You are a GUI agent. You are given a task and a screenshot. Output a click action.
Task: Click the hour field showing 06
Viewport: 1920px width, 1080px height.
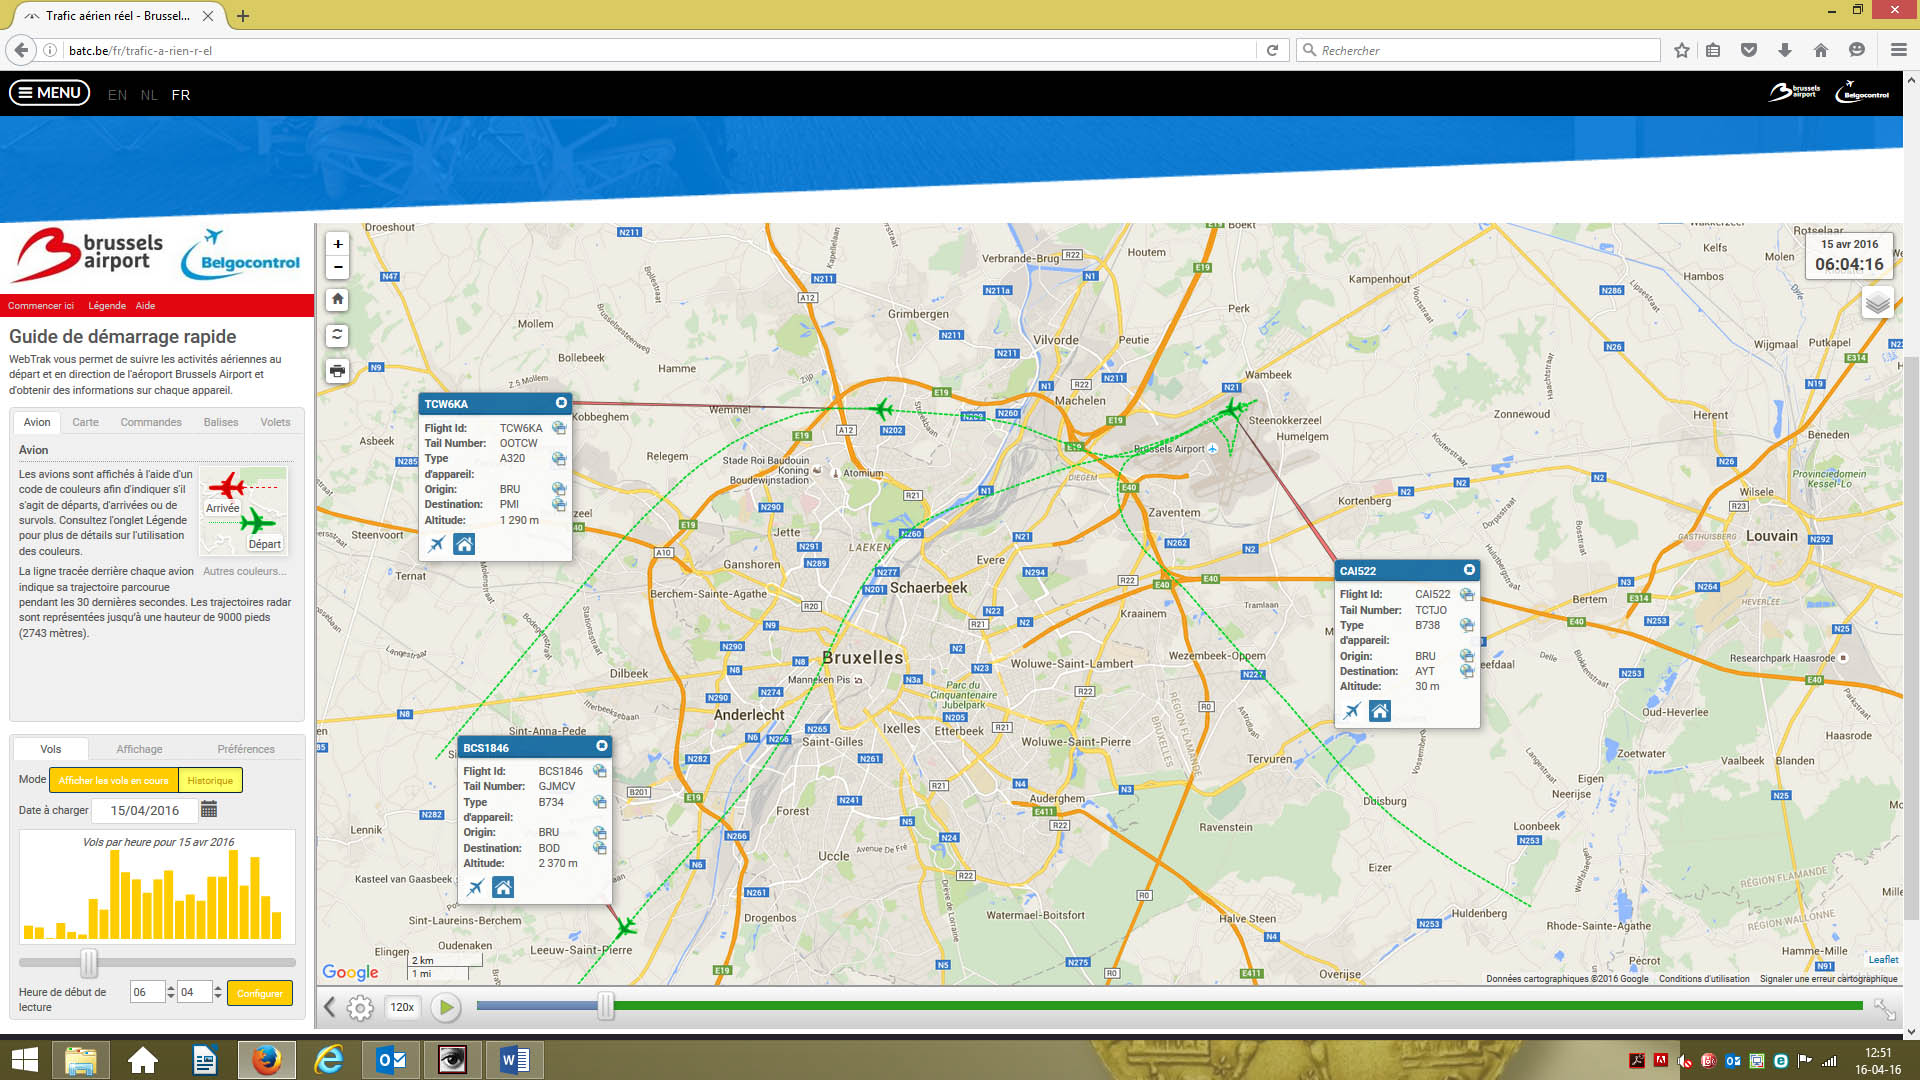tap(146, 992)
